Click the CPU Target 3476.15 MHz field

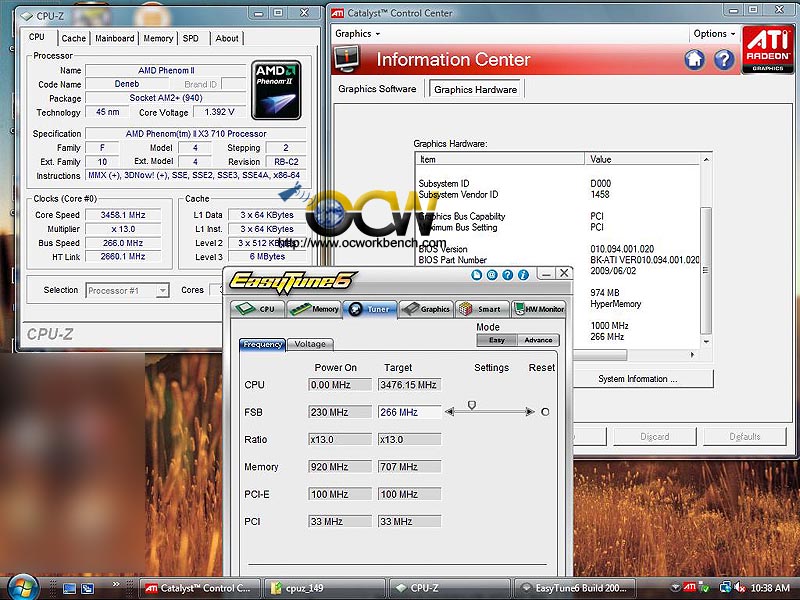coord(409,385)
